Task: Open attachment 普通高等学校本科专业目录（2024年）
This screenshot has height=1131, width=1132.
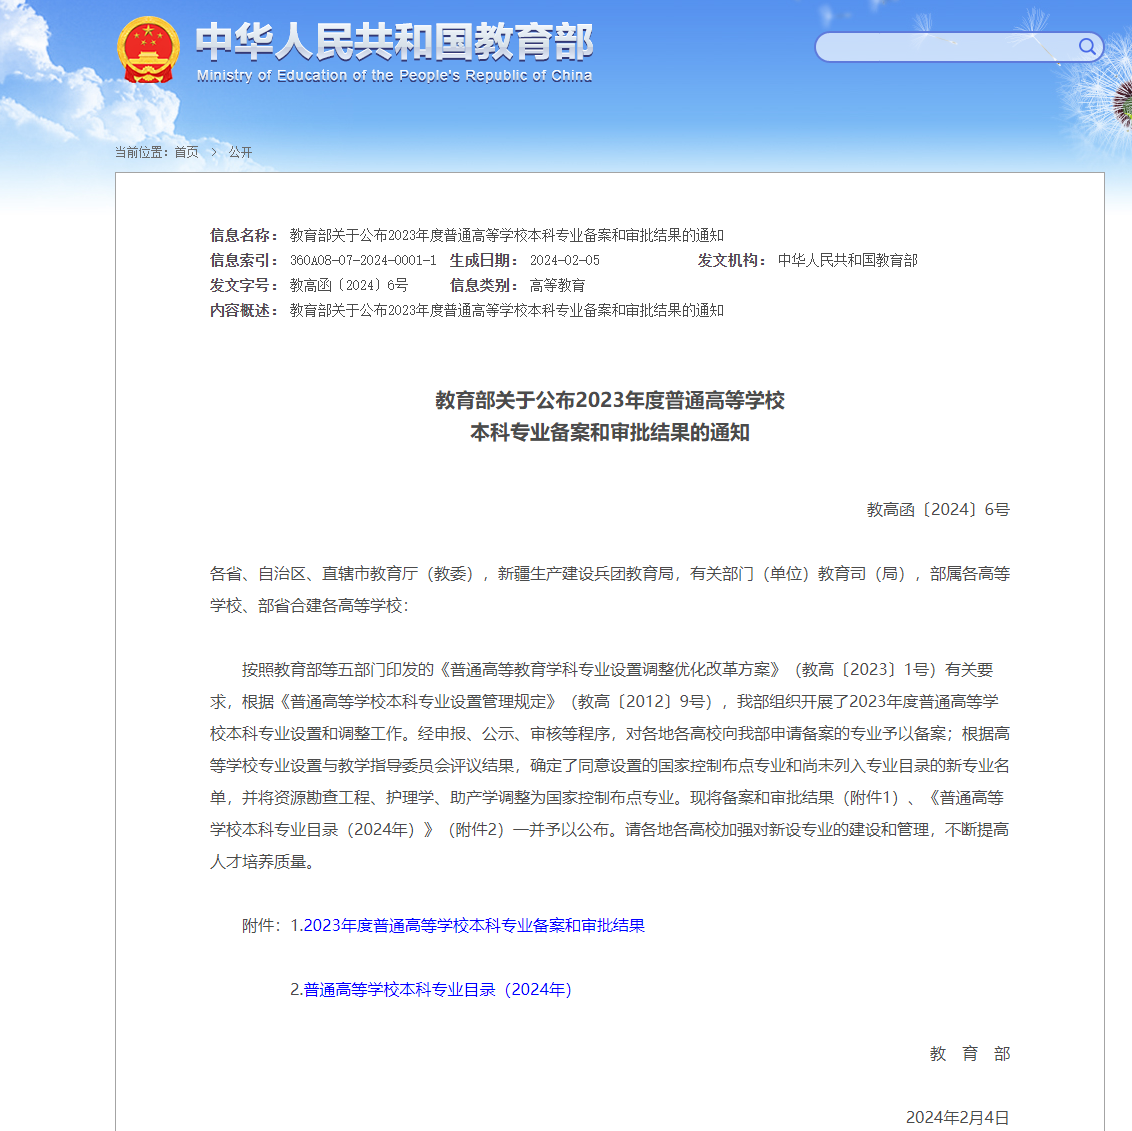Action: [437, 990]
